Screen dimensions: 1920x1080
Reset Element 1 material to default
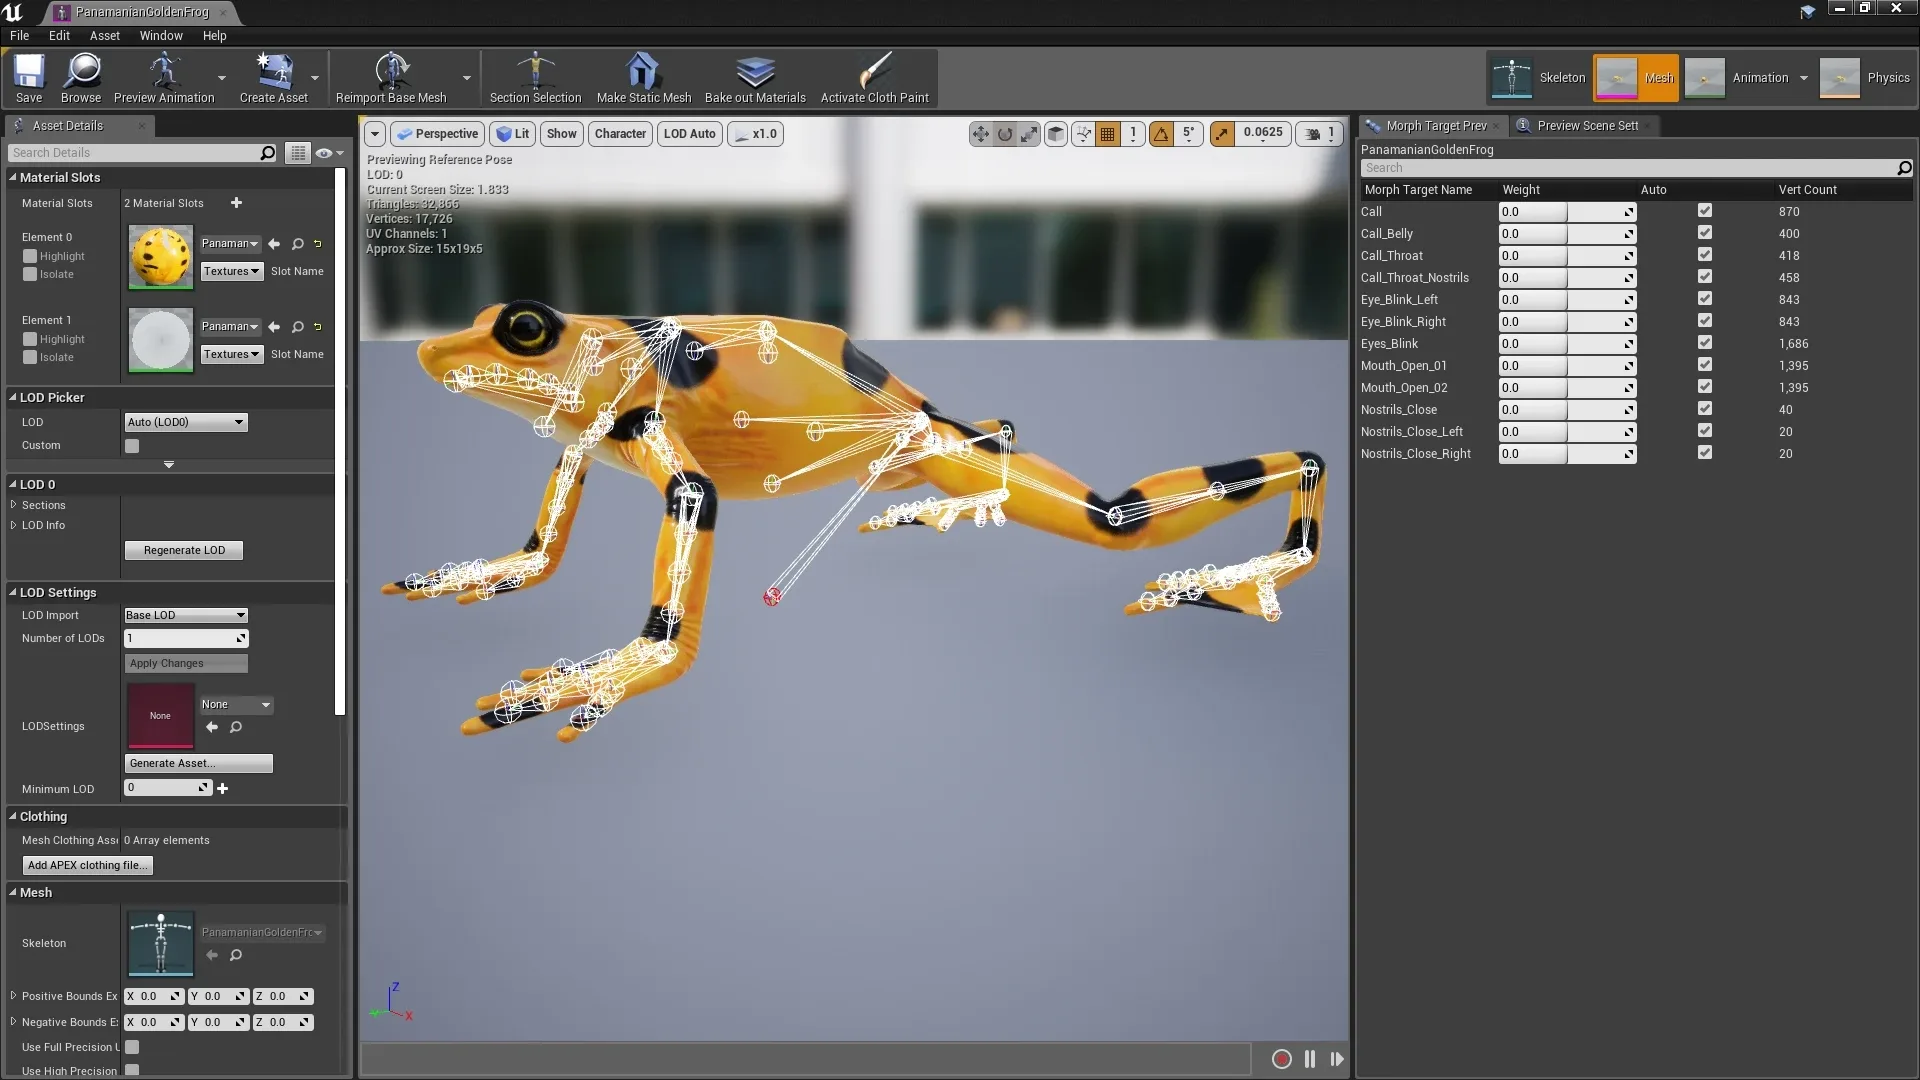click(318, 327)
